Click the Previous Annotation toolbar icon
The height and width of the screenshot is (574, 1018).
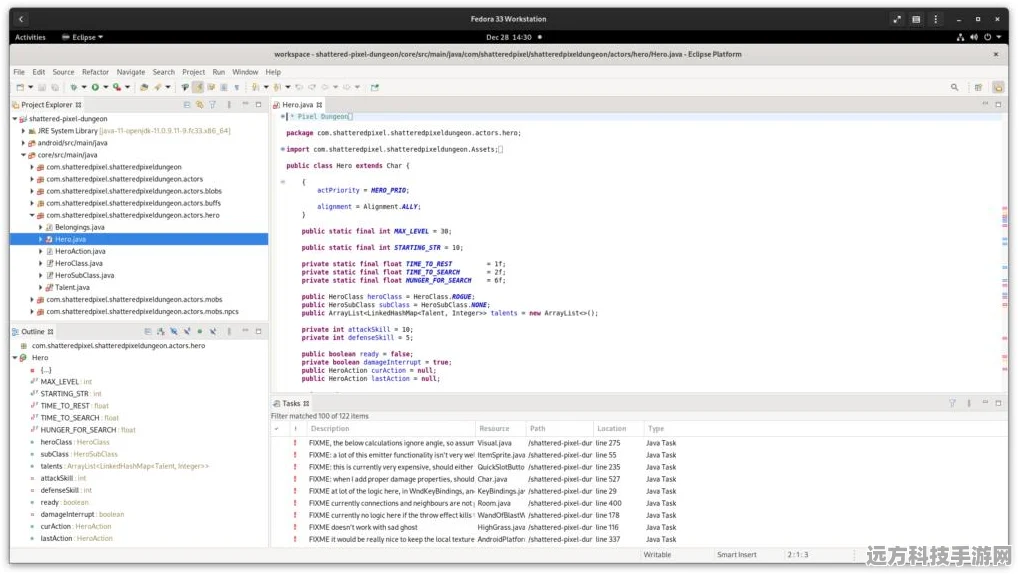tap(278, 87)
